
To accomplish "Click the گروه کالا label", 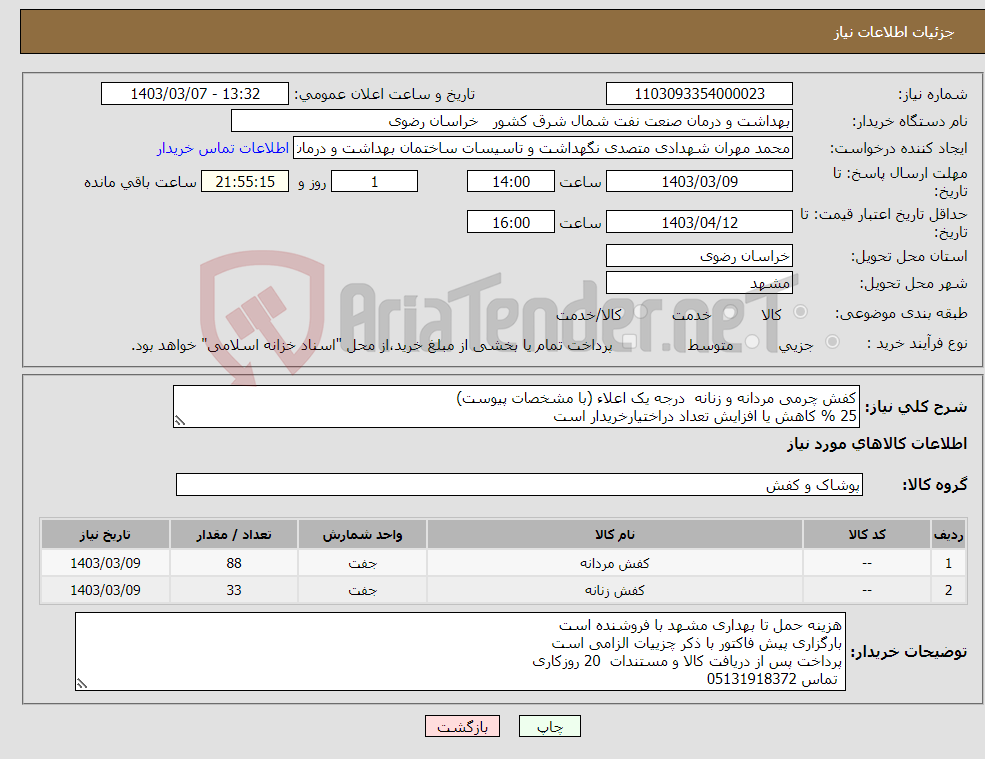I will pos(935,484).
